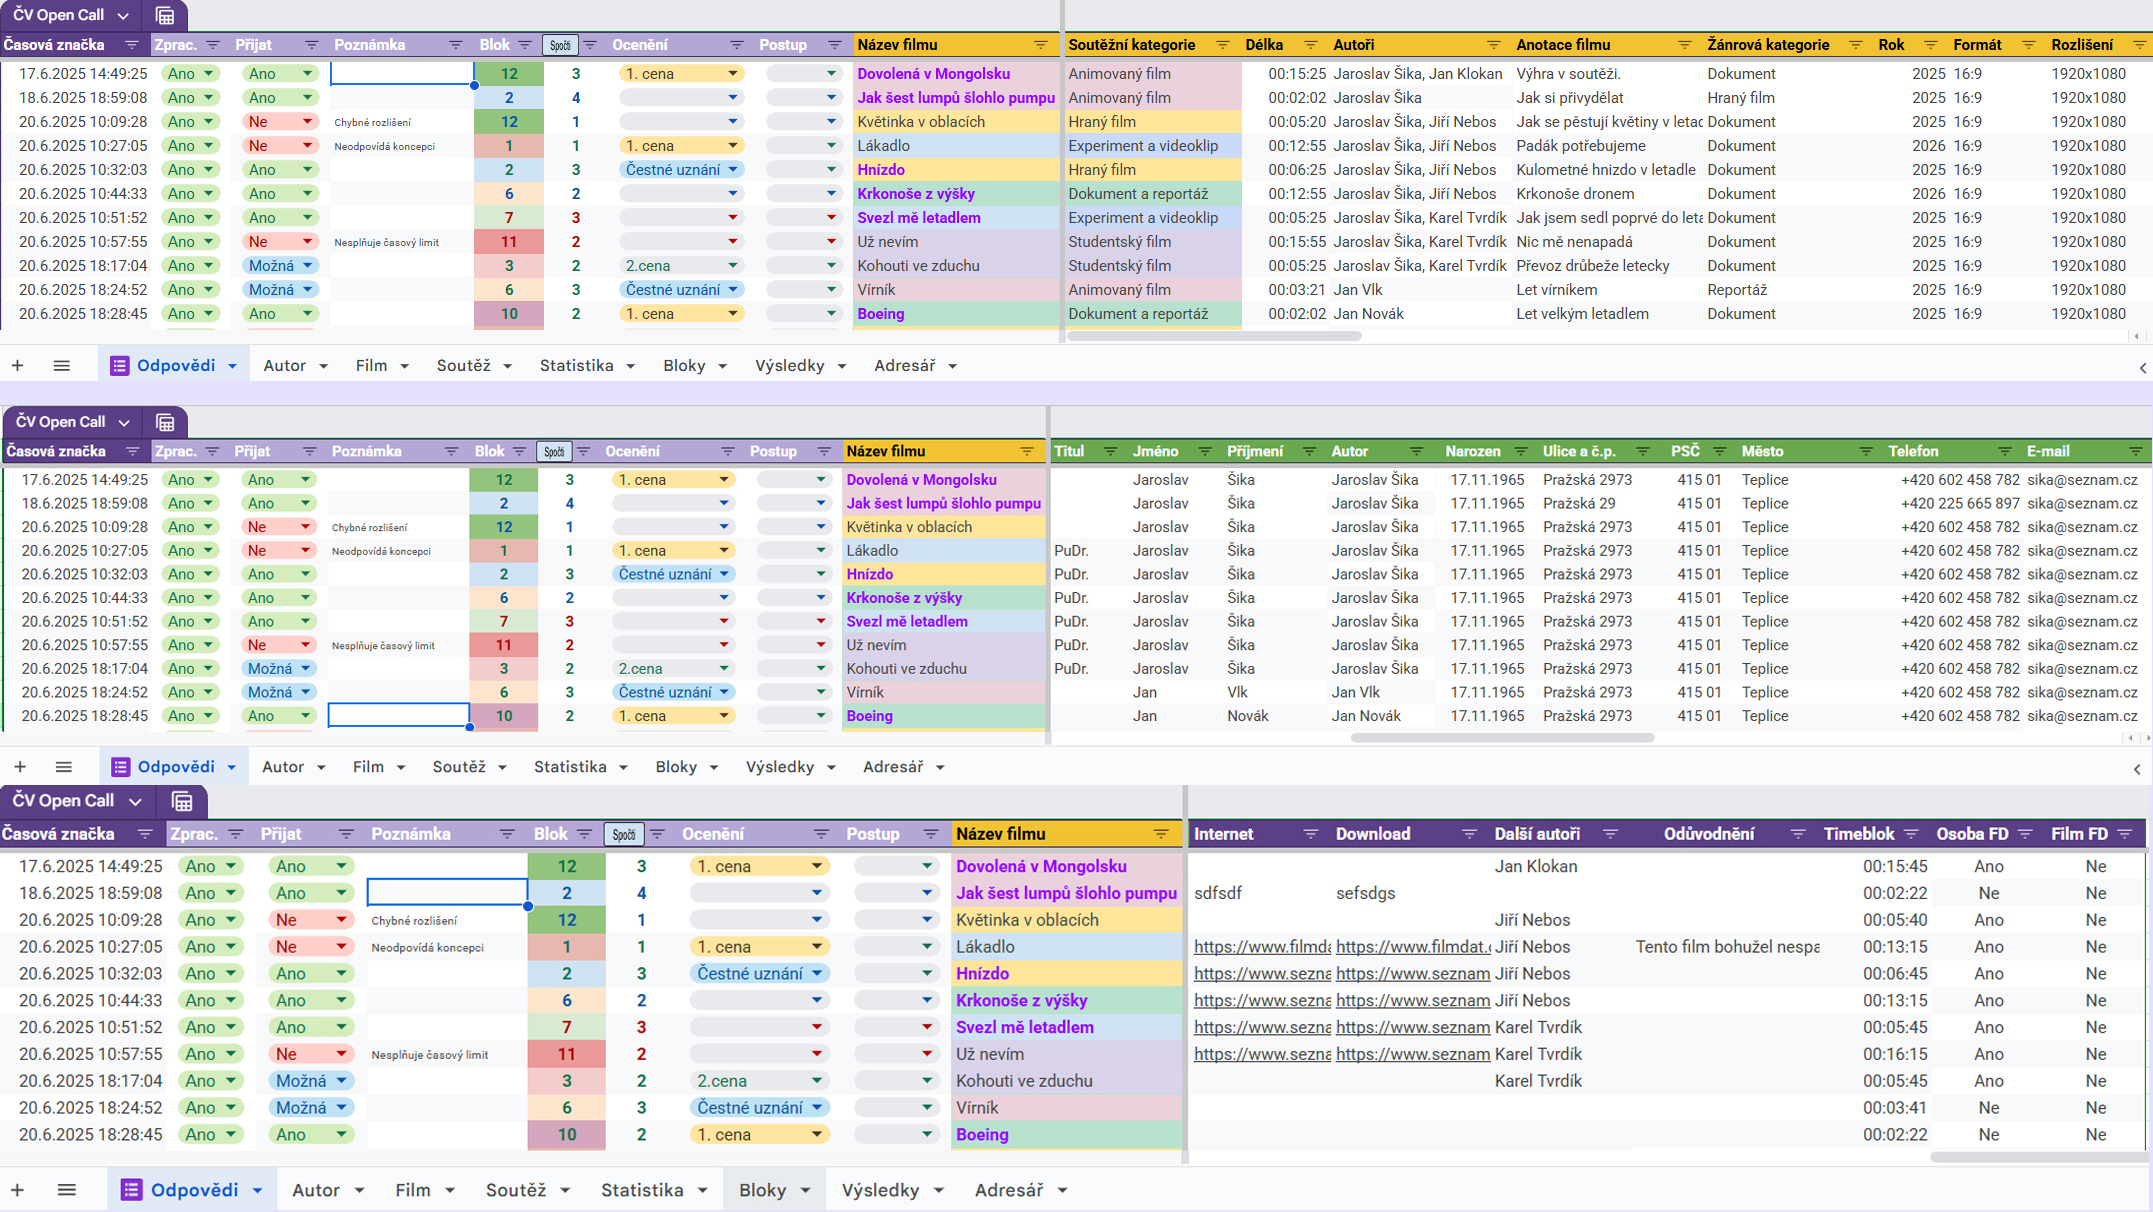Open the Anotace filmu column filter dropdown
The image size is (2153, 1212).
tap(1684, 45)
